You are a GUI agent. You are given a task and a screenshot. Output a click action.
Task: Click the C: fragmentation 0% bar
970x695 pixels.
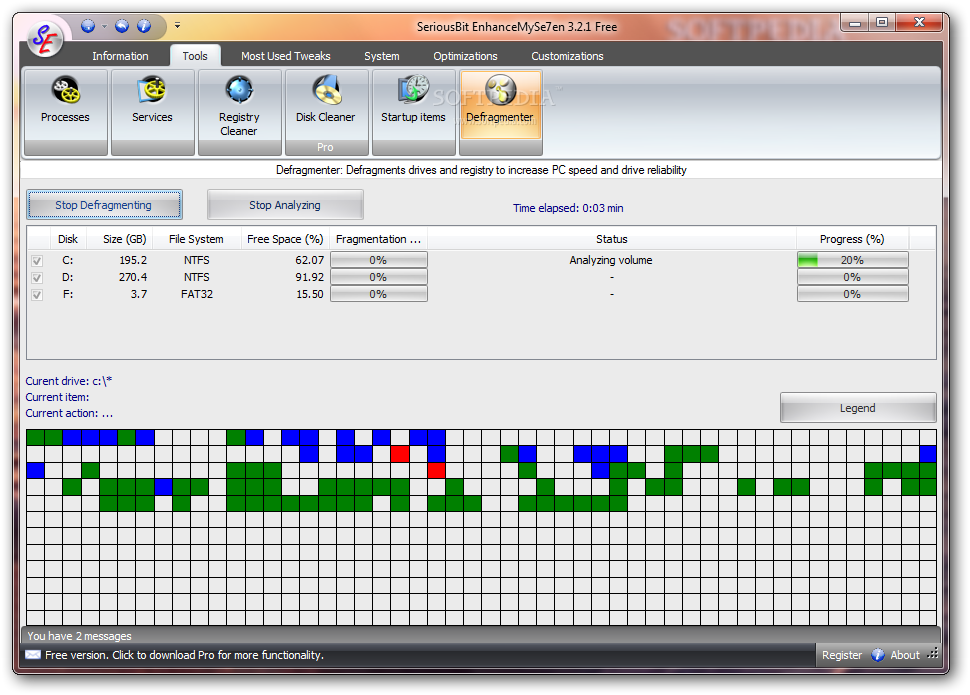point(379,260)
